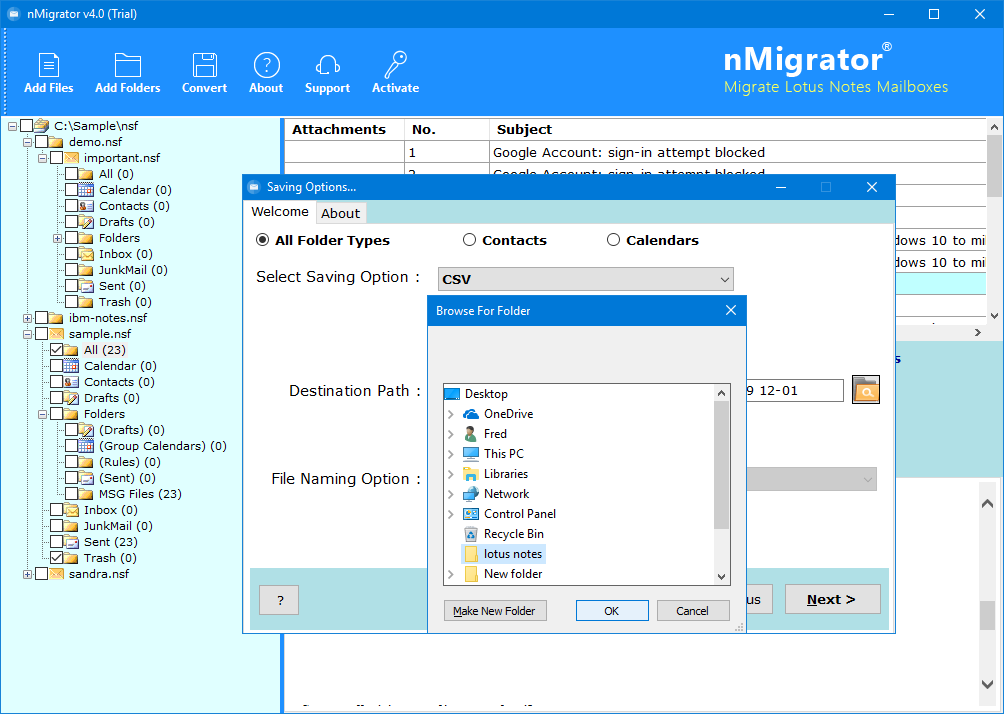1004x714 pixels.
Task: Check the sandra.nsf checkbox
Action: pyautogui.click(x=42, y=574)
